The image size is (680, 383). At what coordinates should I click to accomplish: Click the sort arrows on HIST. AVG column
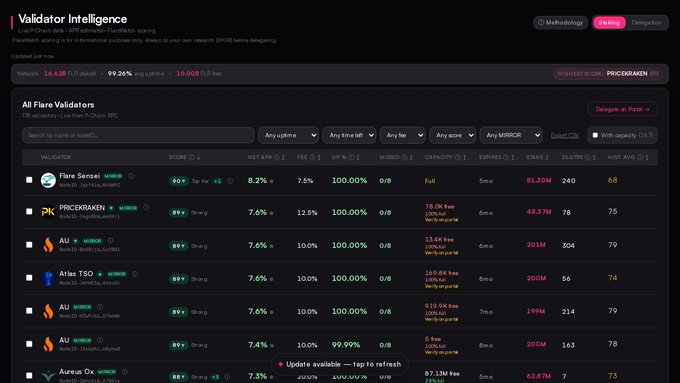pos(647,157)
